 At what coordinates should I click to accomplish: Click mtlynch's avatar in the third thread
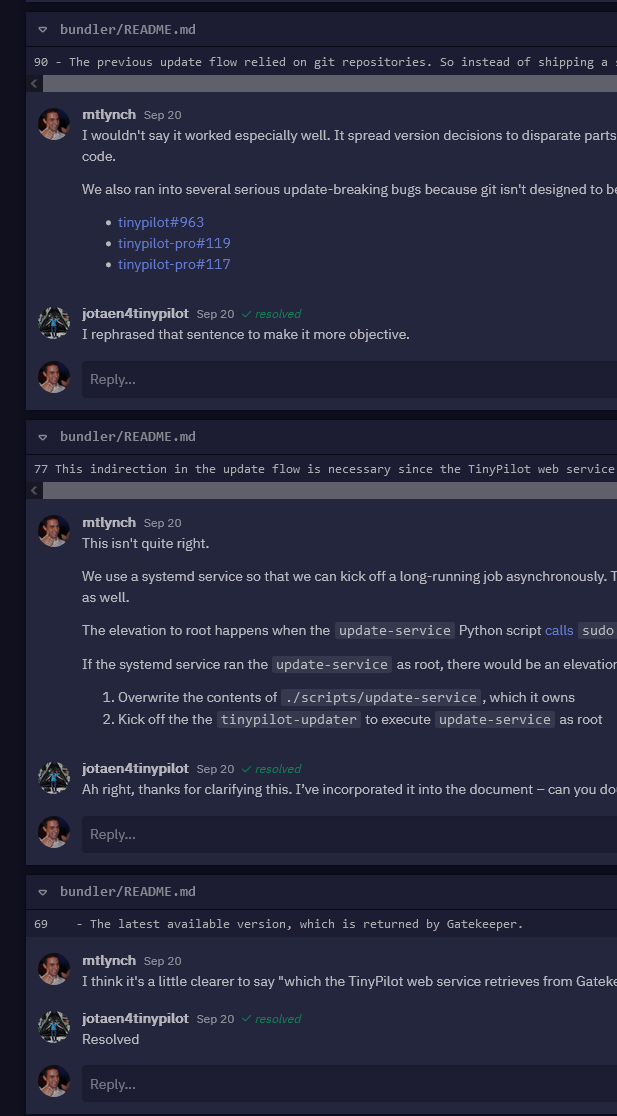coord(54,970)
